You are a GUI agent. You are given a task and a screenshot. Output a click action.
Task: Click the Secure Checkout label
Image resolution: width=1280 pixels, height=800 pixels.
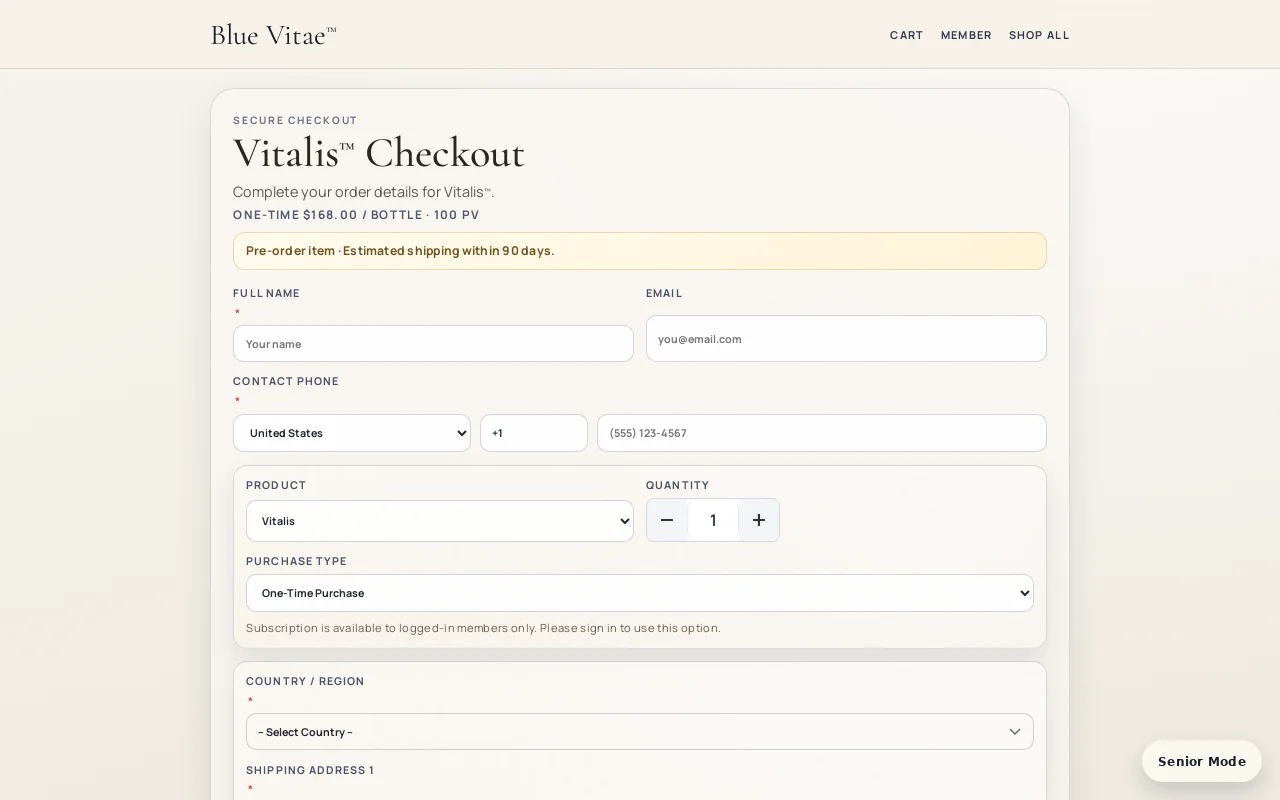pyautogui.click(x=295, y=120)
